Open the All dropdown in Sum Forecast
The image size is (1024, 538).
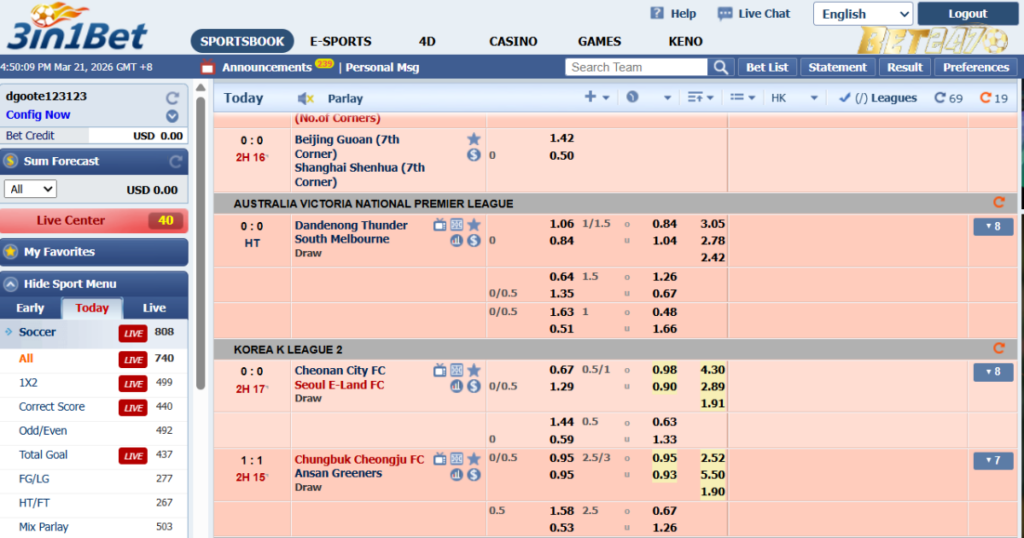30,189
